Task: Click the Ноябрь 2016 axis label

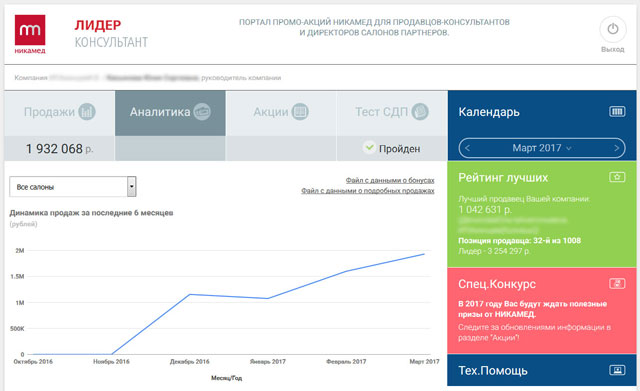Action: pyautogui.click(x=111, y=362)
